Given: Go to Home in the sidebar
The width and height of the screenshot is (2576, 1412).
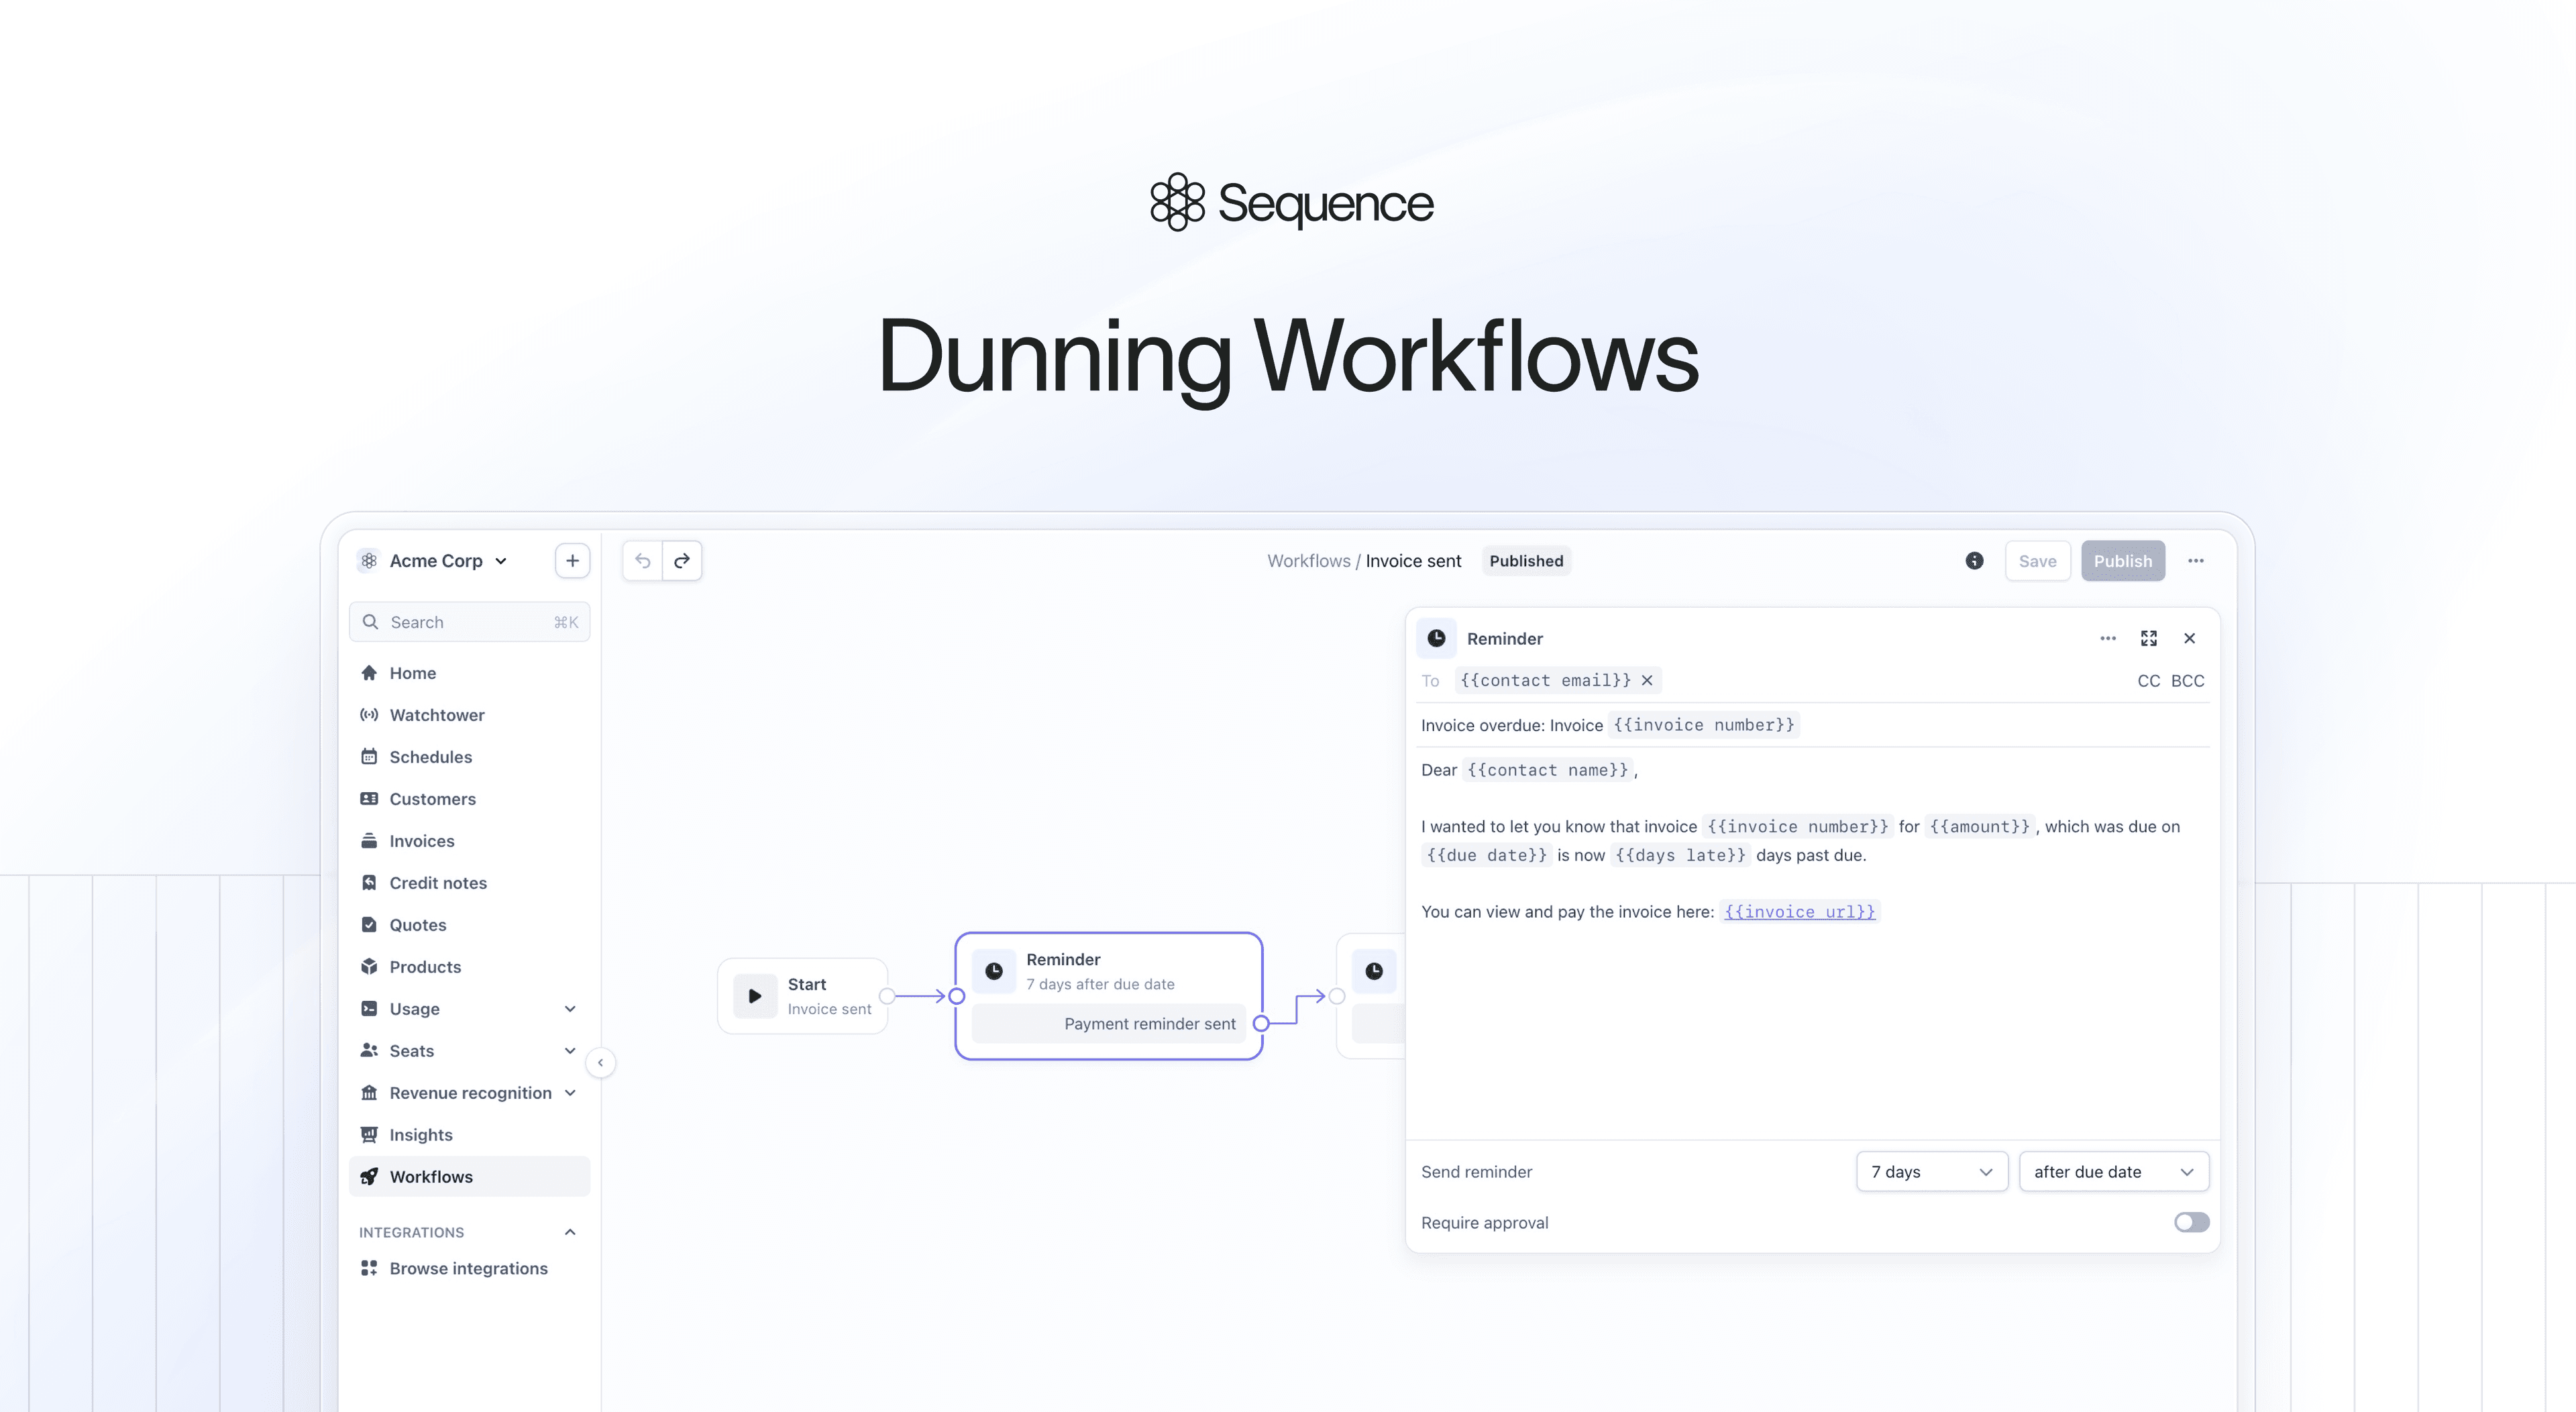Looking at the screenshot, I should pyautogui.click(x=469, y=673).
